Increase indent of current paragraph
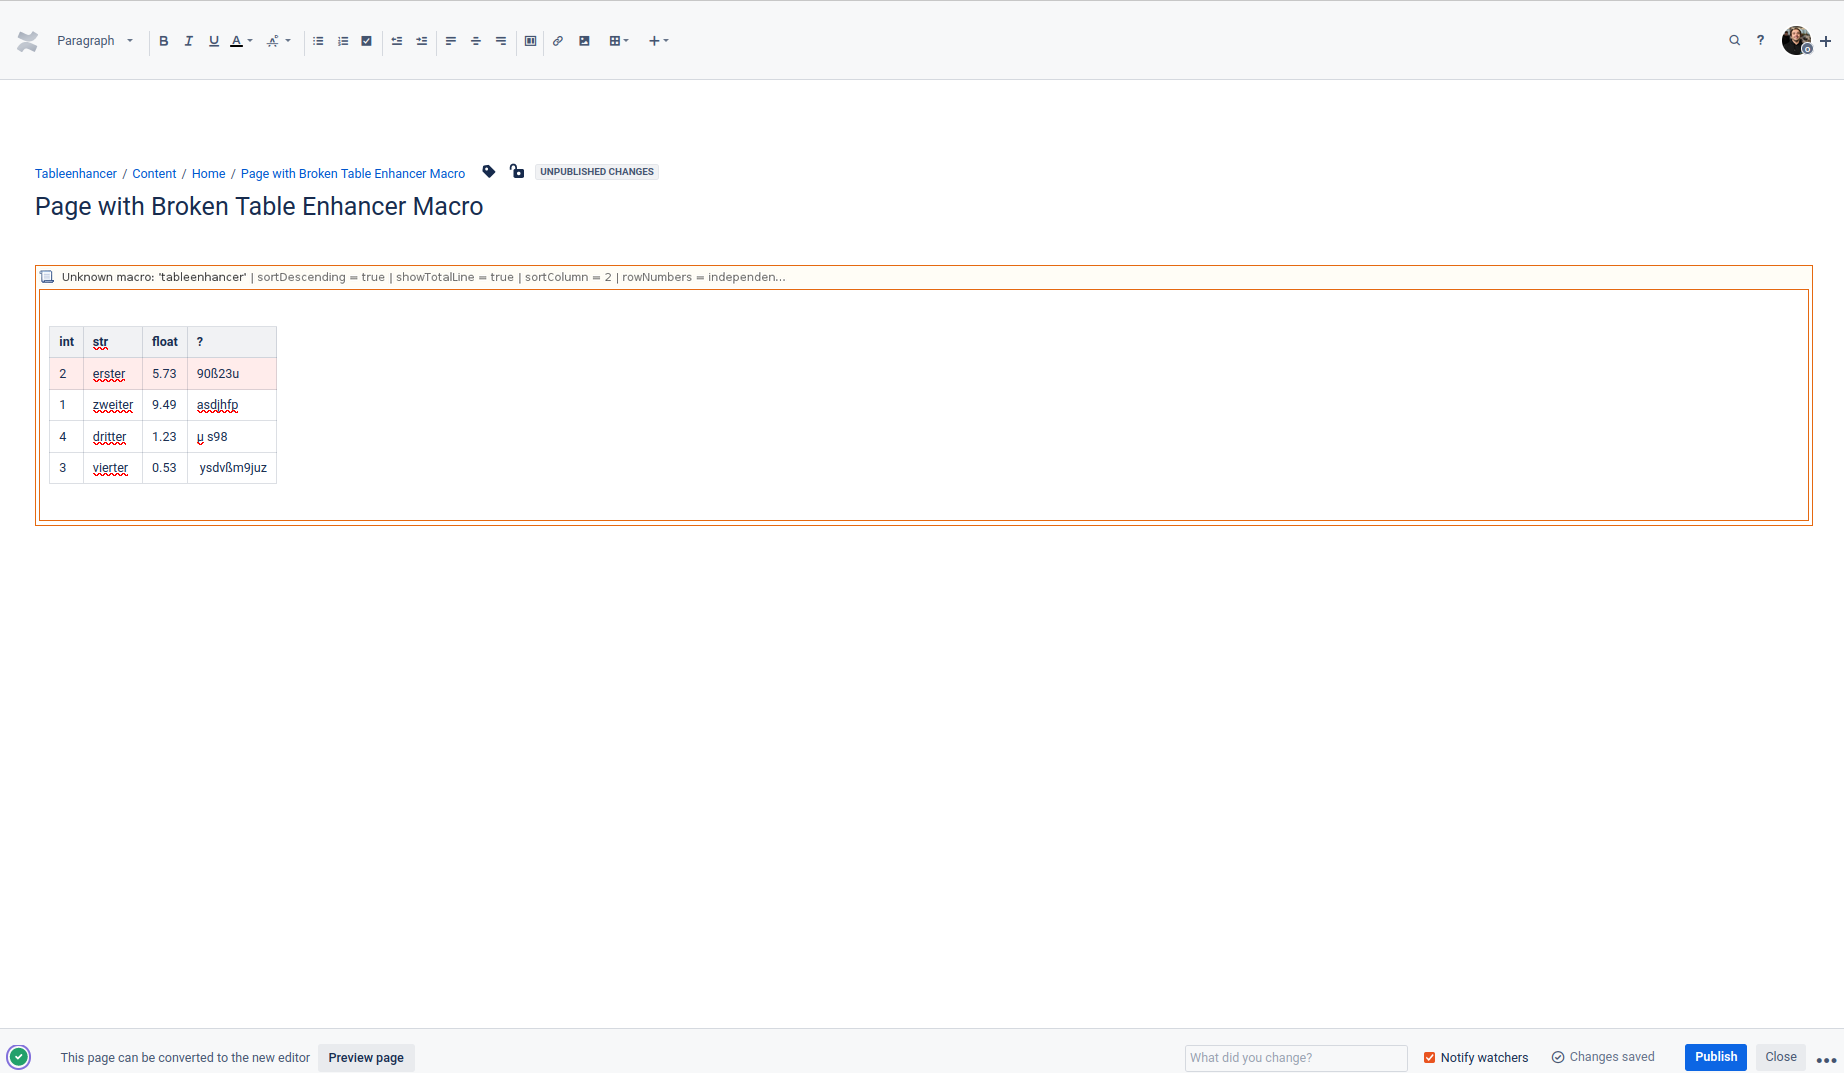This screenshot has width=1844, height=1073. 421,41
